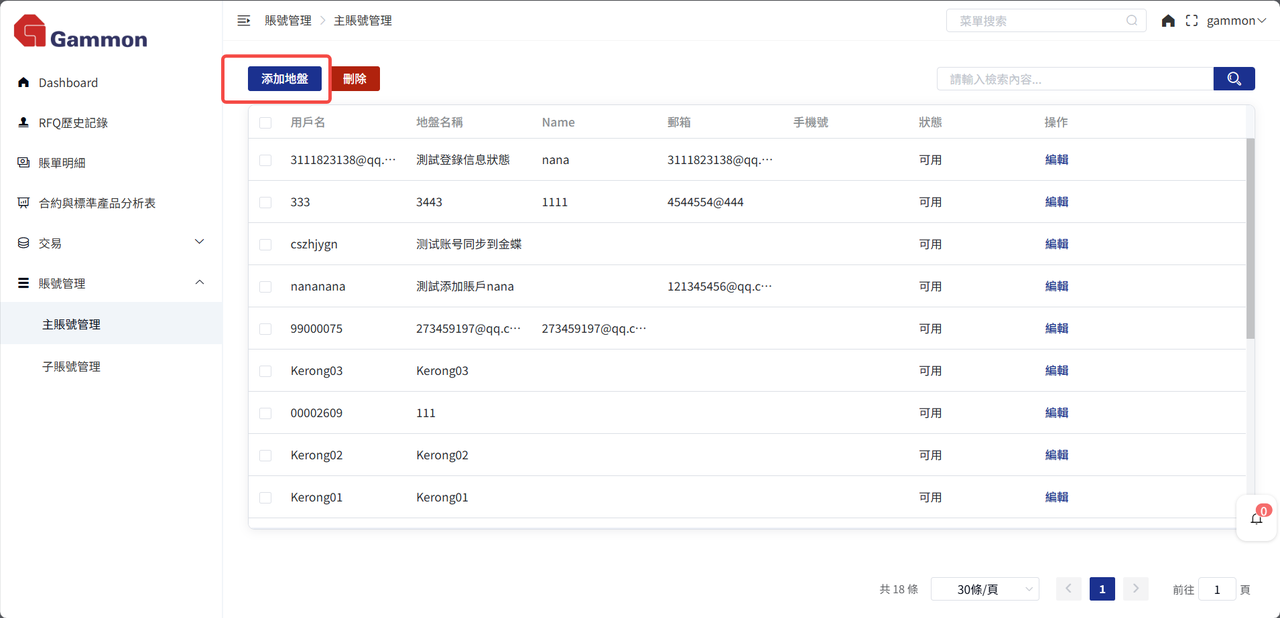This screenshot has height=618, width=1280.
Task: Tick the checkbox for Kerong03
Action: (x=265, y=371)
